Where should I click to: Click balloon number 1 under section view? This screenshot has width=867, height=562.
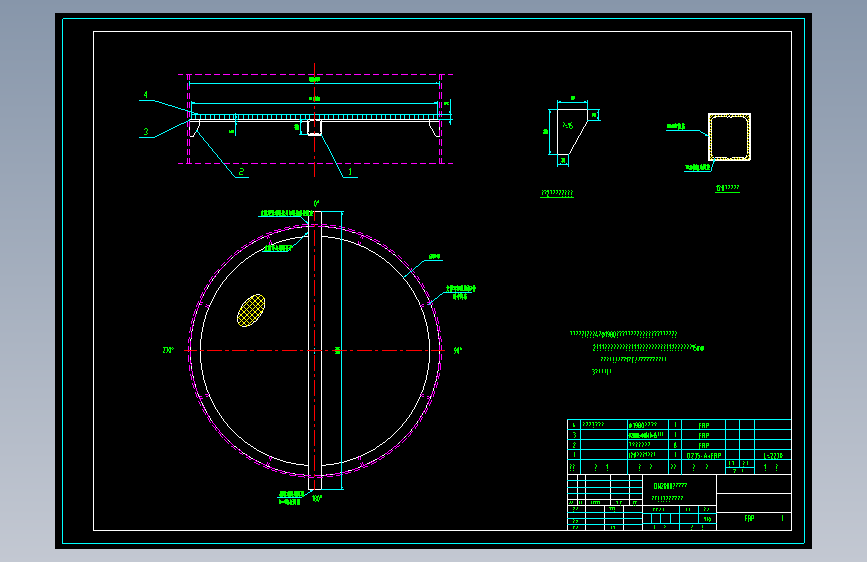[x=349, y=172]
